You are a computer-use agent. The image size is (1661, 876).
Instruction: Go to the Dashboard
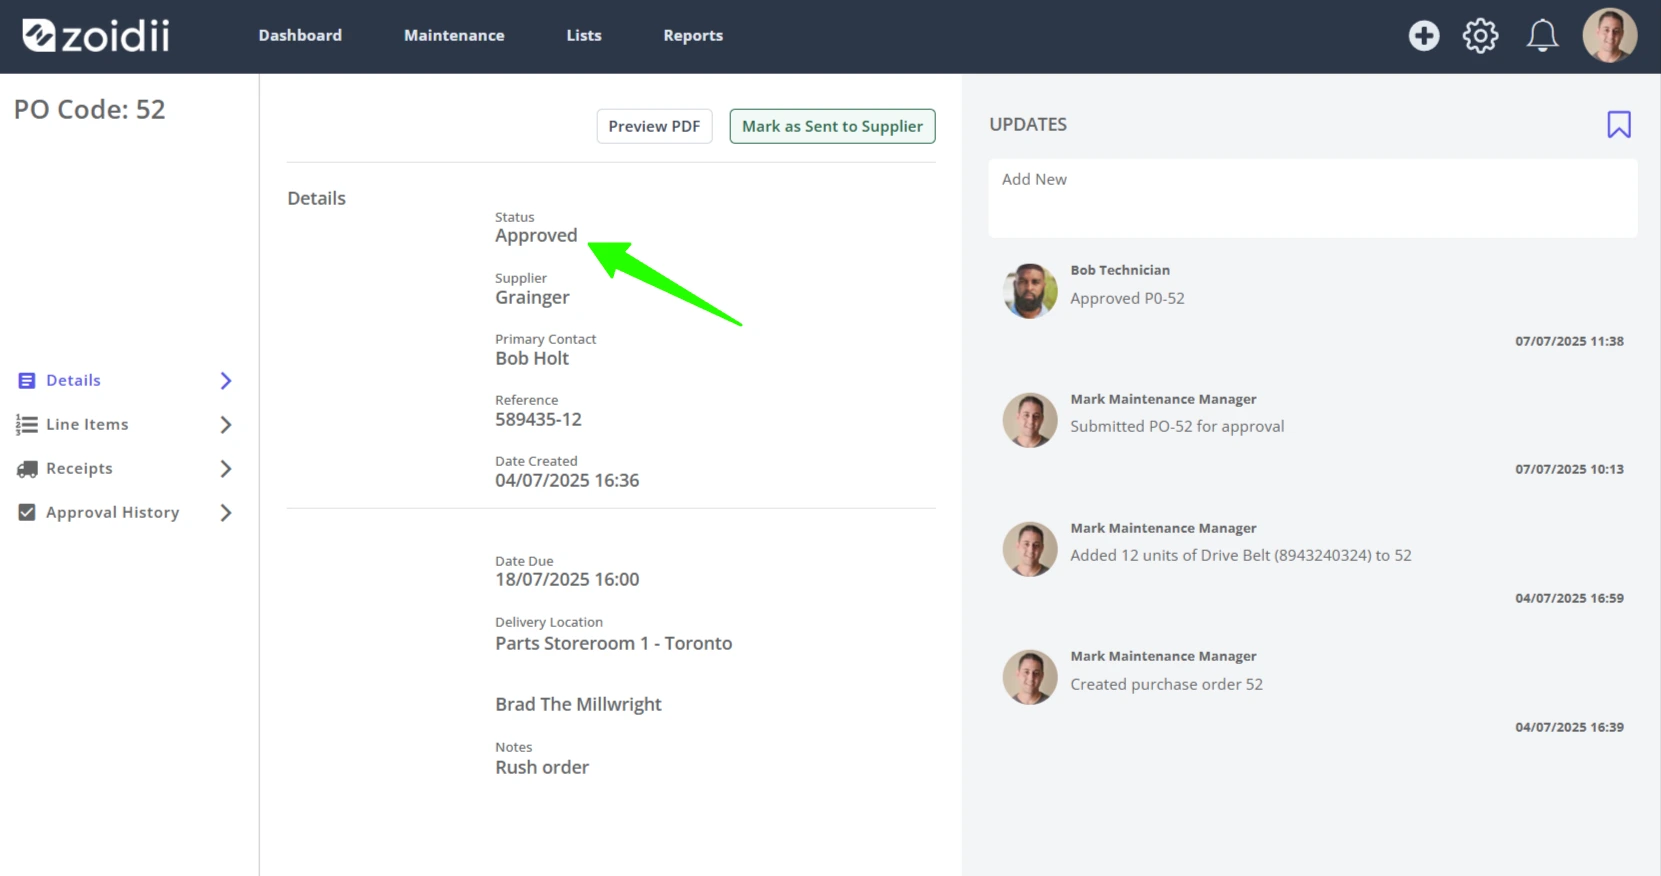click(300, 35)
